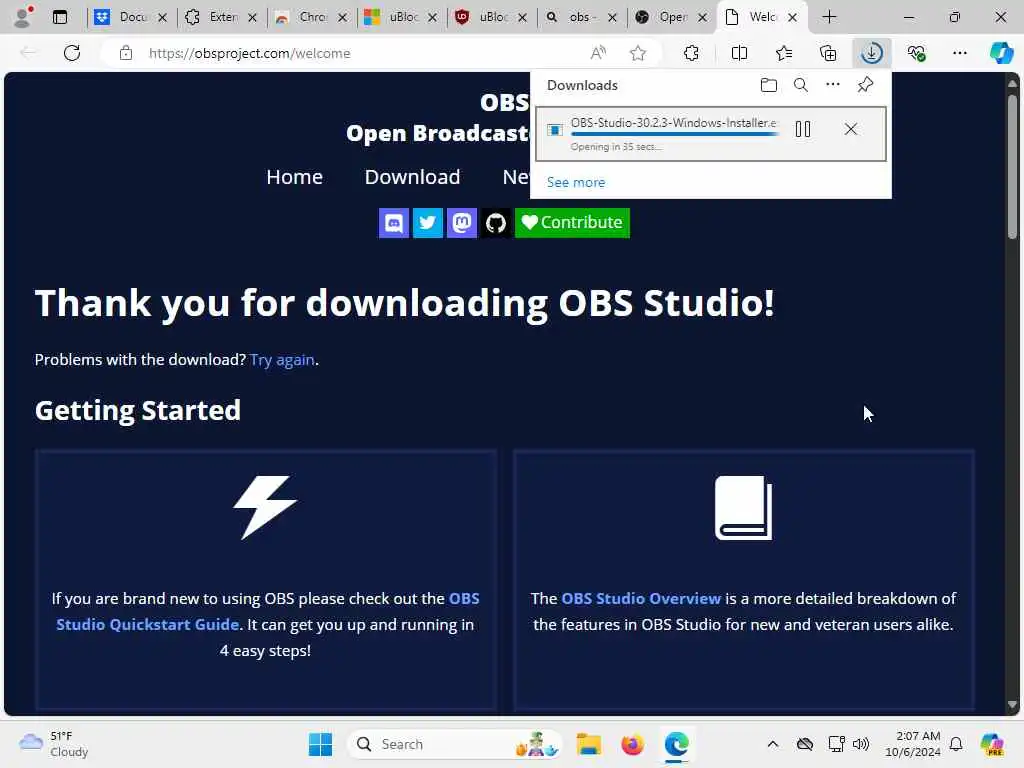Viewport: 1024px width, 768px height.
Task: Open the weather widget
Action: (54, 744)
